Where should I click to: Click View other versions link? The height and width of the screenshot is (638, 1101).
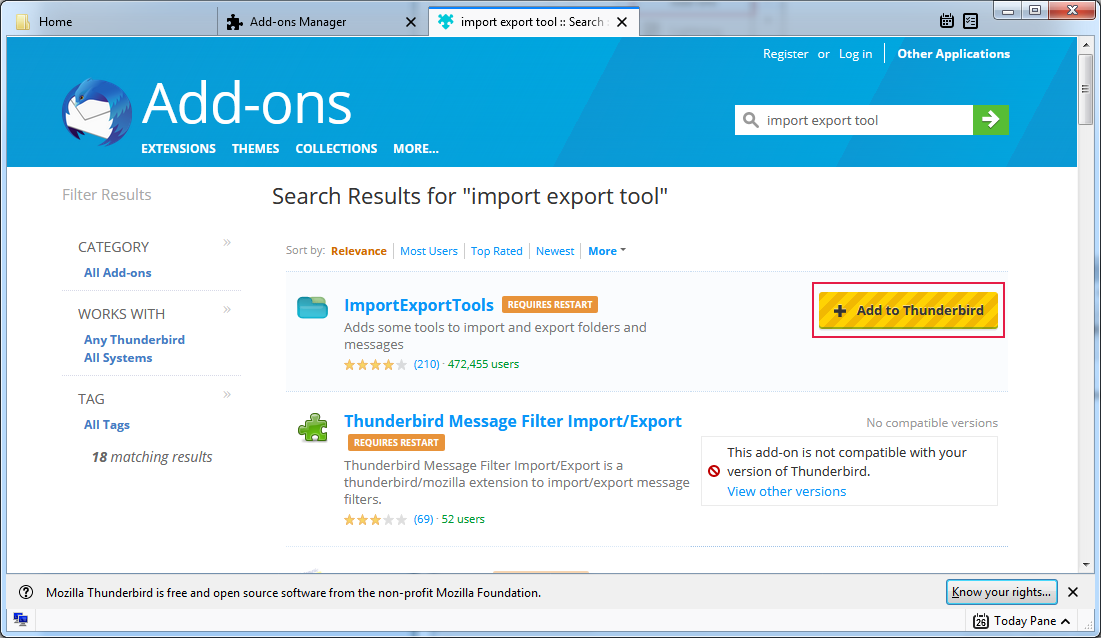786,491
